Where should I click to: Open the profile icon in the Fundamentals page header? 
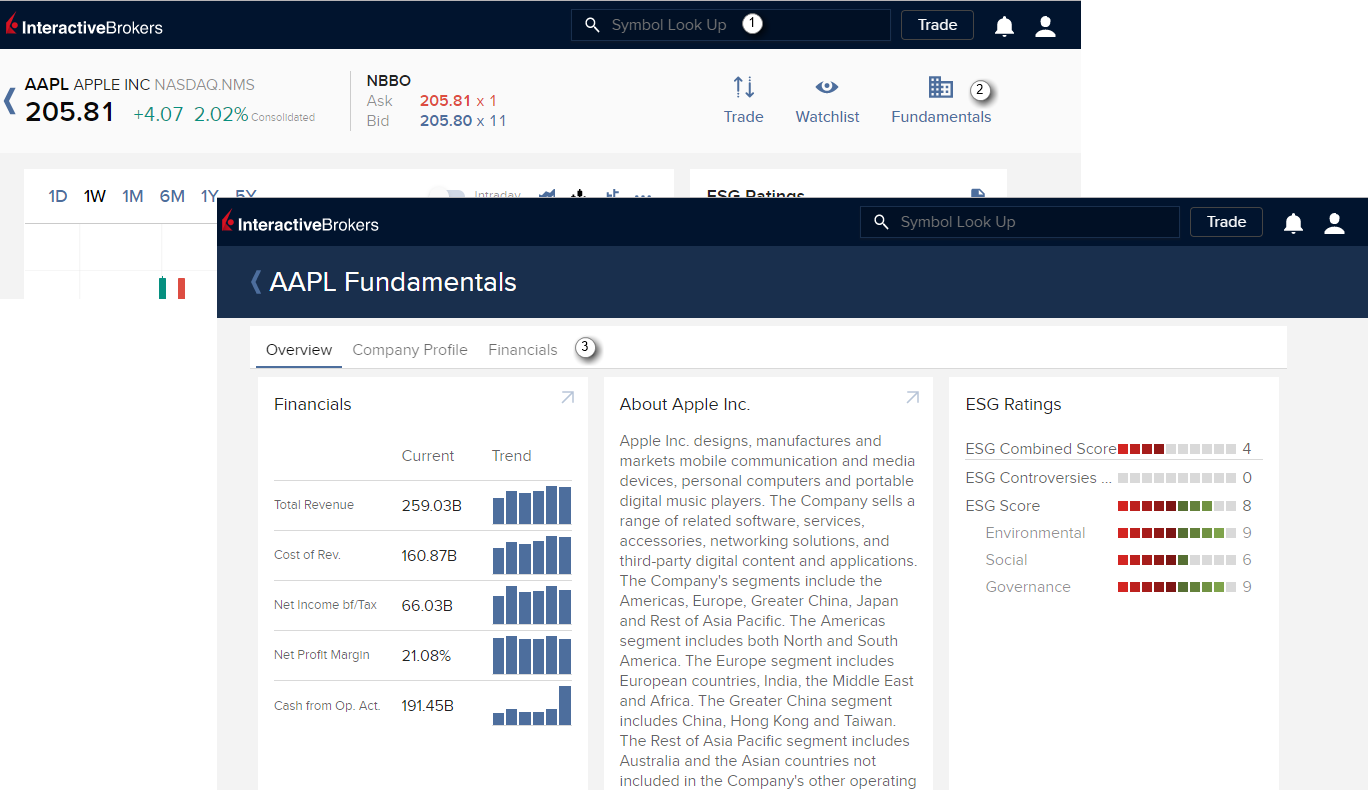pos(1334,223)
